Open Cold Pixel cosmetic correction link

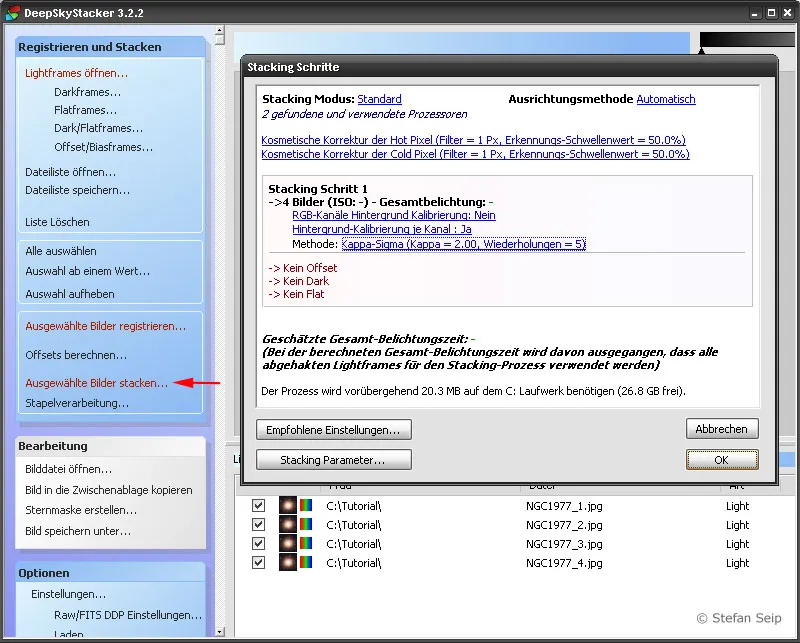point(476,154)
